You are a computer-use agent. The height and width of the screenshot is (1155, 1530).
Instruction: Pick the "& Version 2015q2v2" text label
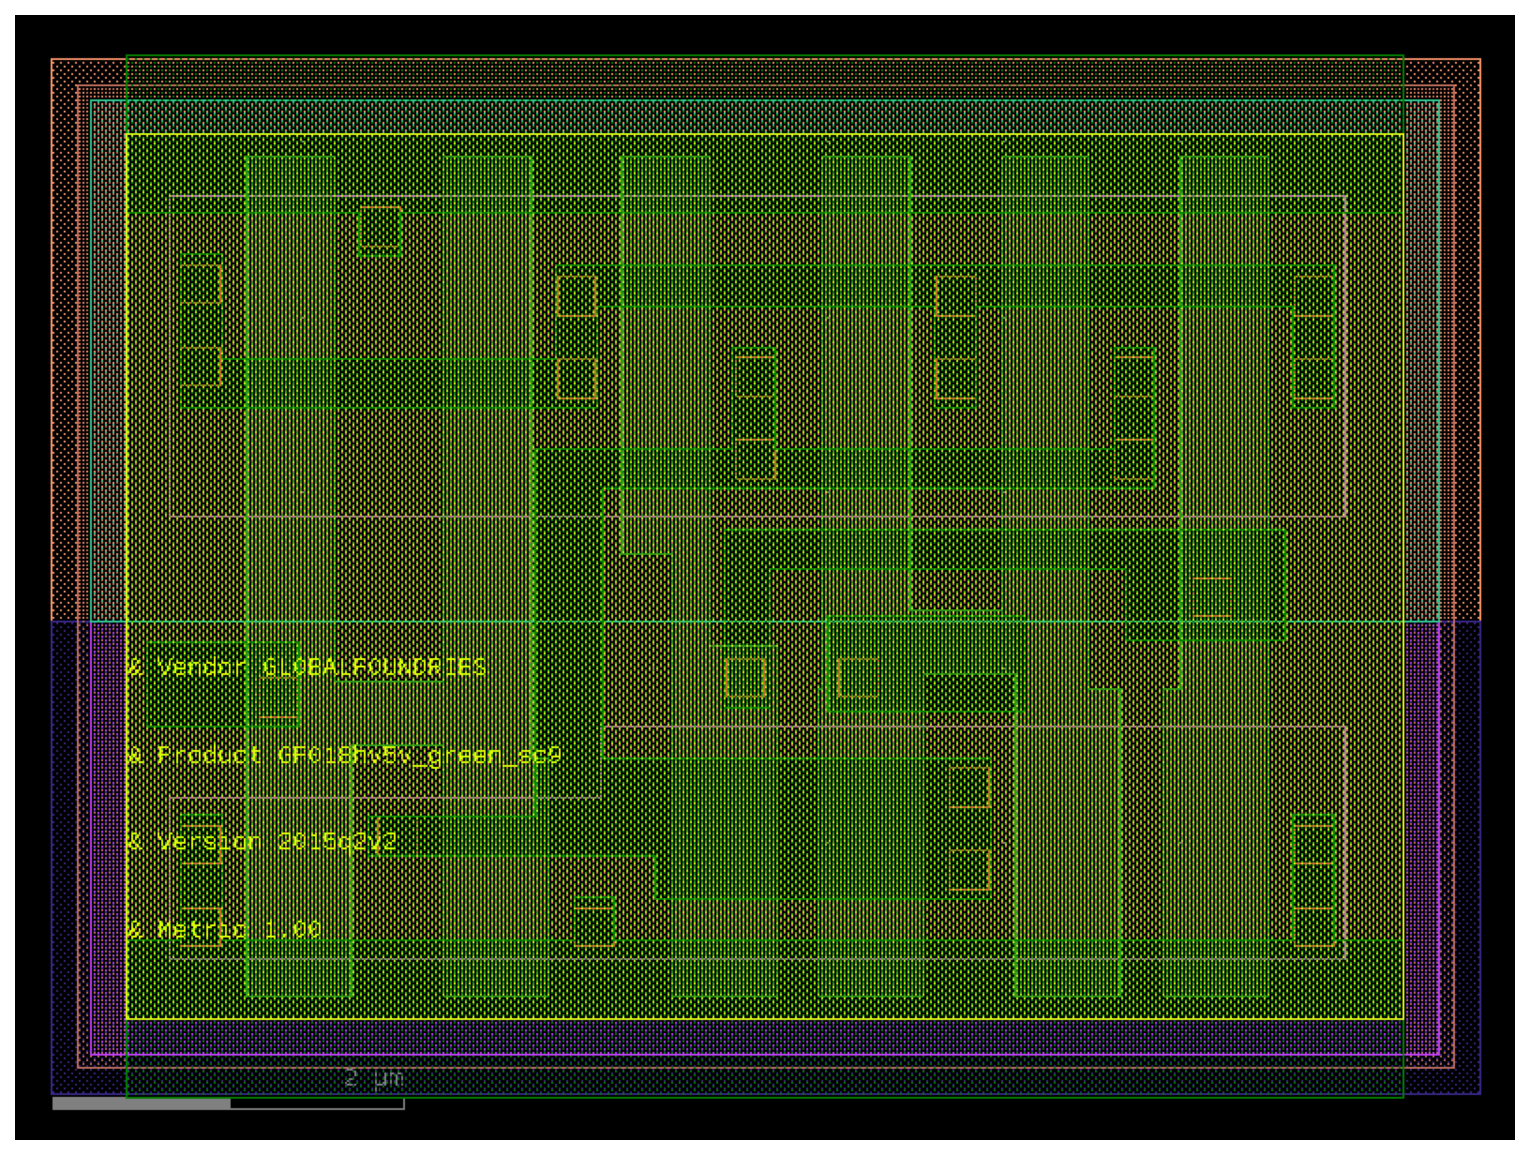[x=262, y=842]
